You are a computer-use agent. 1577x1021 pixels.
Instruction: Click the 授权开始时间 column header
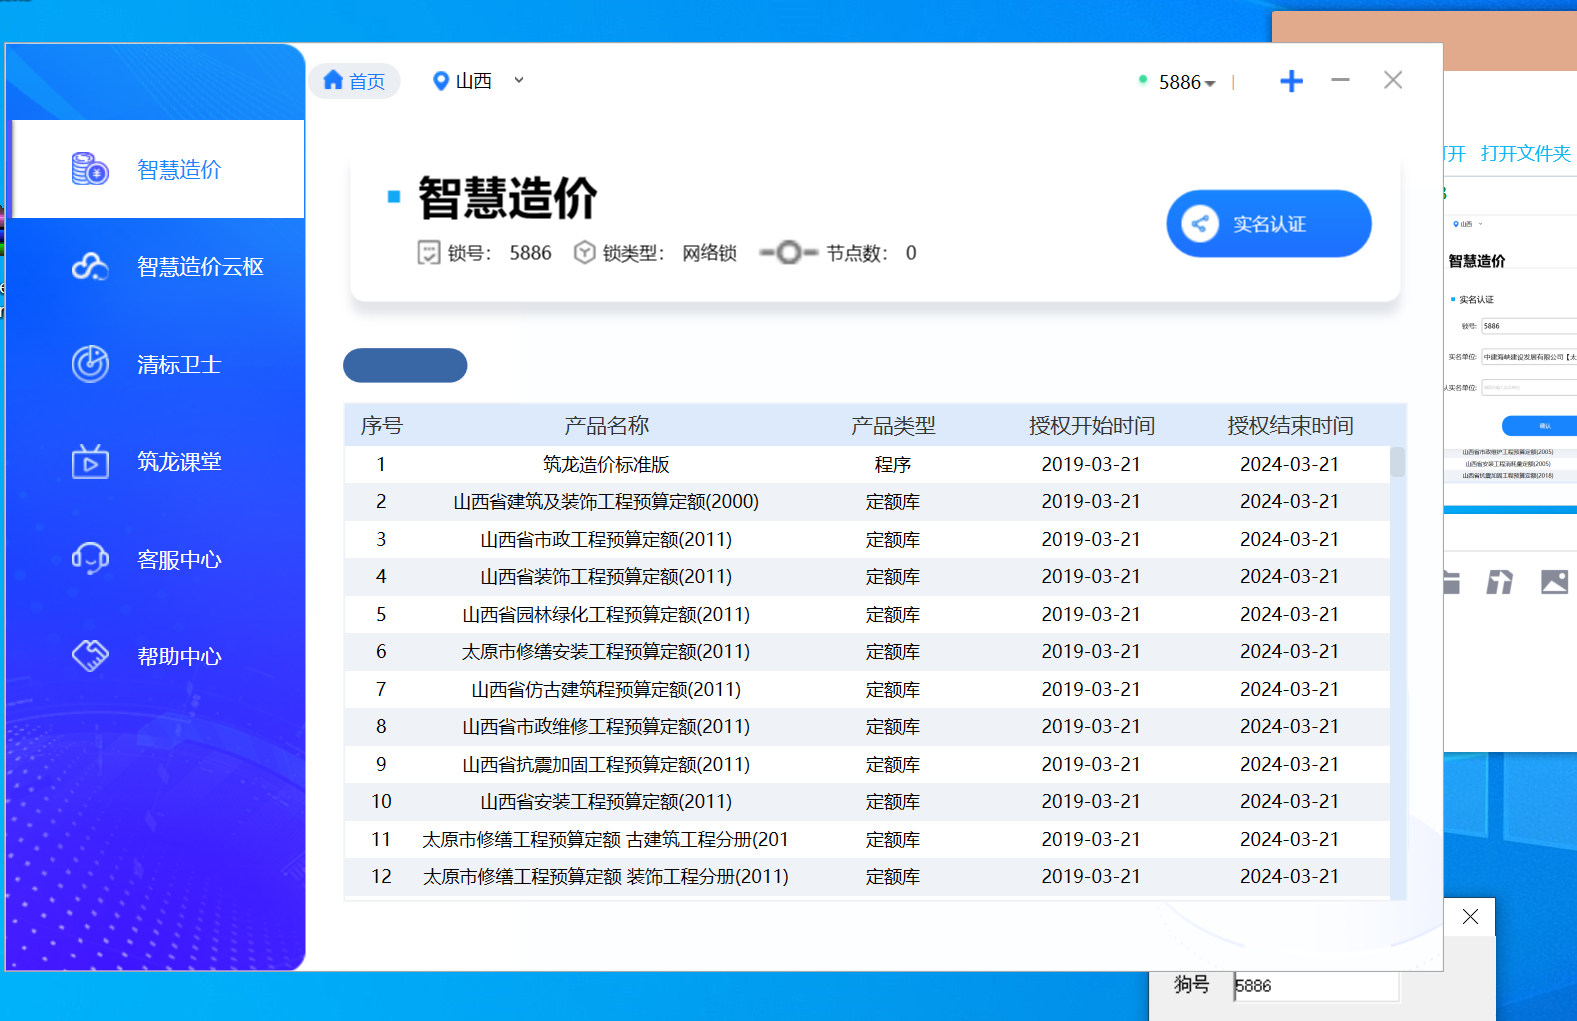point(1091,426)
